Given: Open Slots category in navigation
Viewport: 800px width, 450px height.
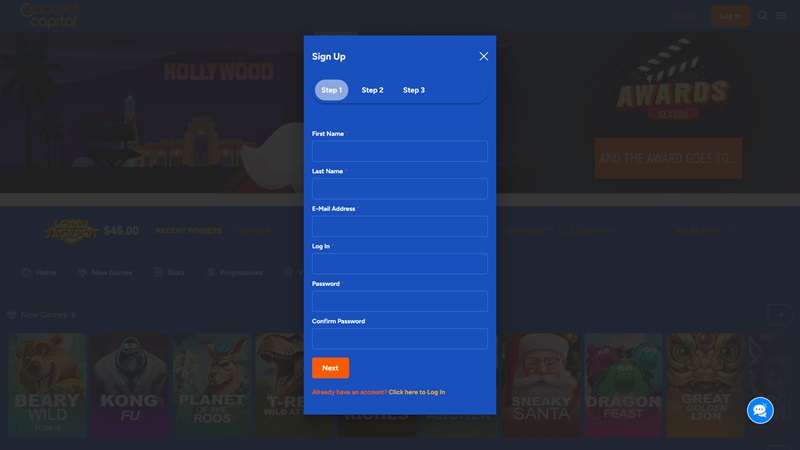Looking at the screenshot, I should point(169,272).
